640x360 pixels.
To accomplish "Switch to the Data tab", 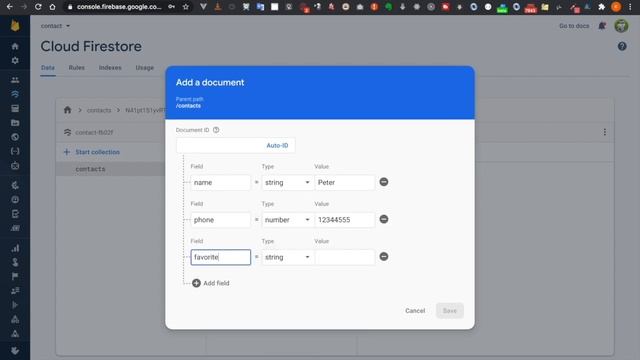I will (x=48, y=68).
